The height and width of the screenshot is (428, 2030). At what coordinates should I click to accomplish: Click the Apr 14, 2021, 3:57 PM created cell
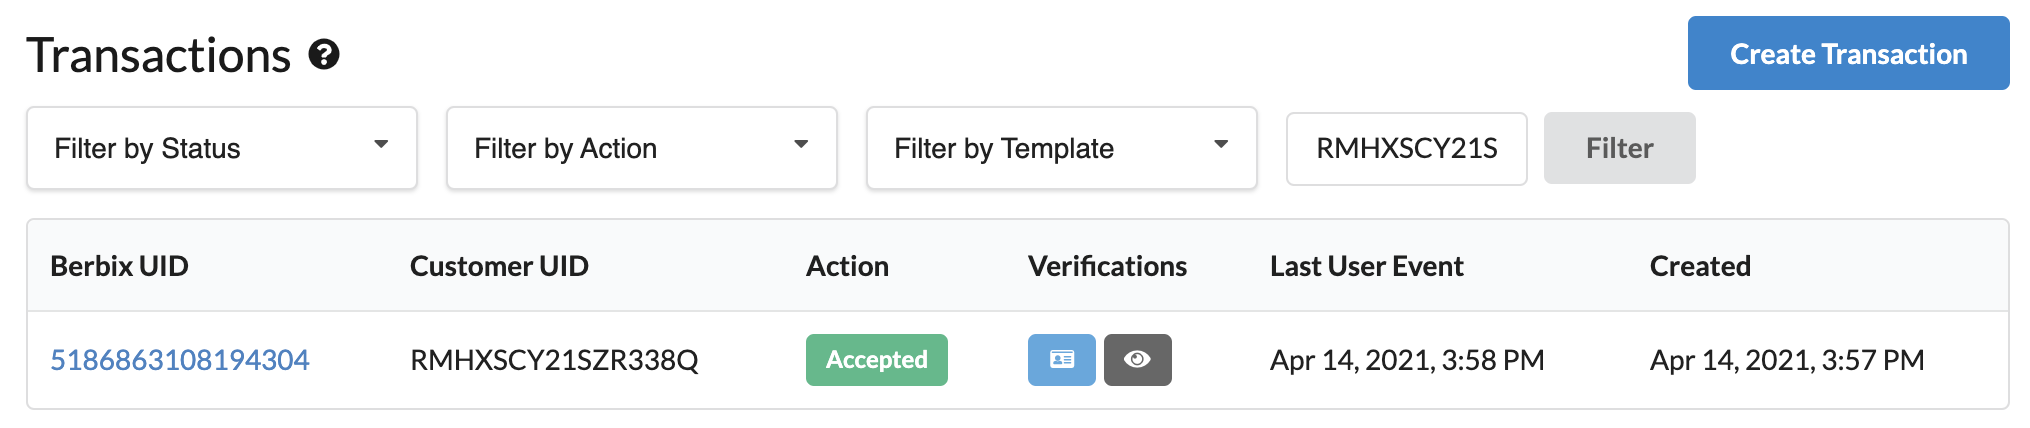tap(1787, 360)
